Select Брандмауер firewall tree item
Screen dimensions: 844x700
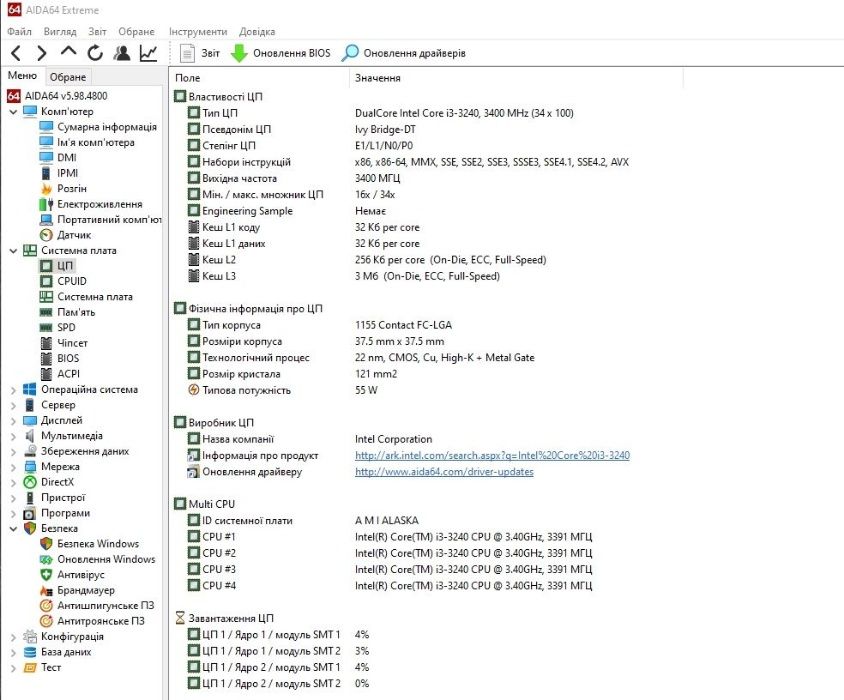coord(77,590)
